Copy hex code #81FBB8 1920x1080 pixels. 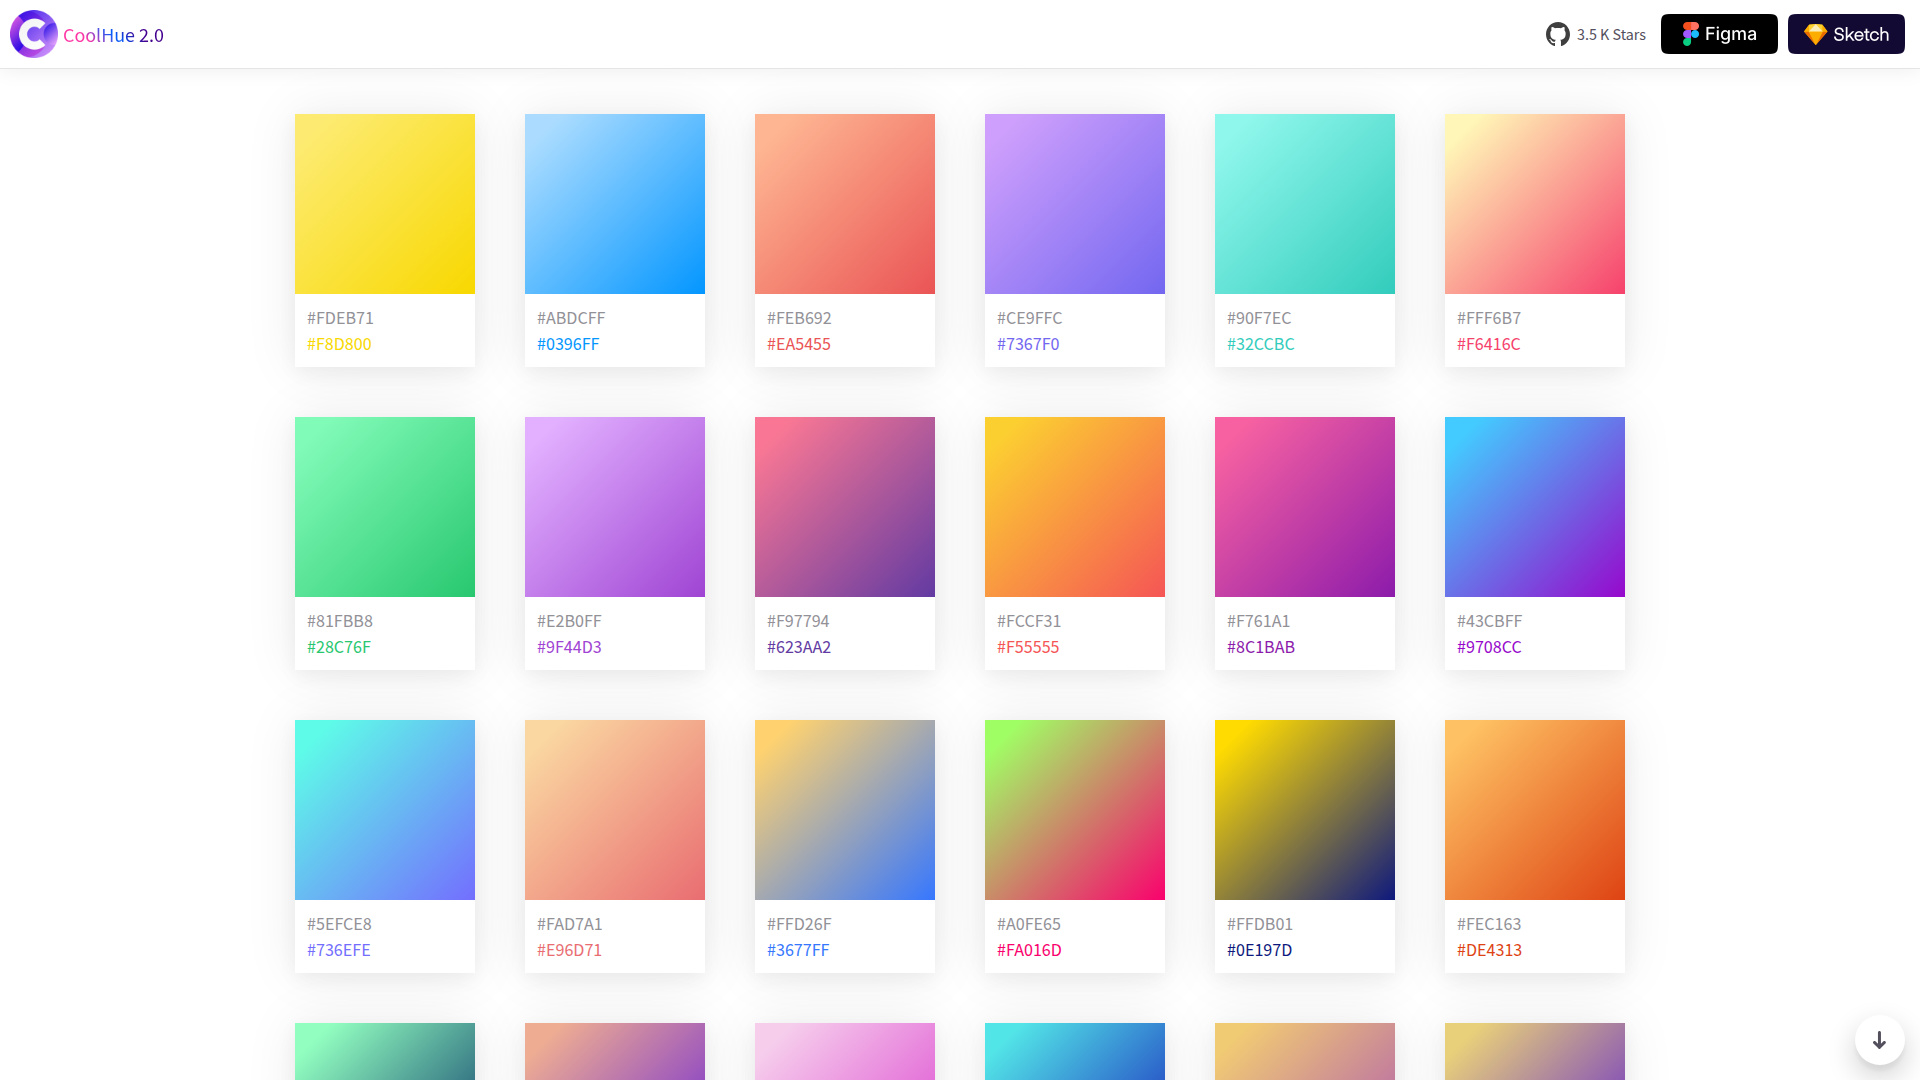click(x=340, y=621)
